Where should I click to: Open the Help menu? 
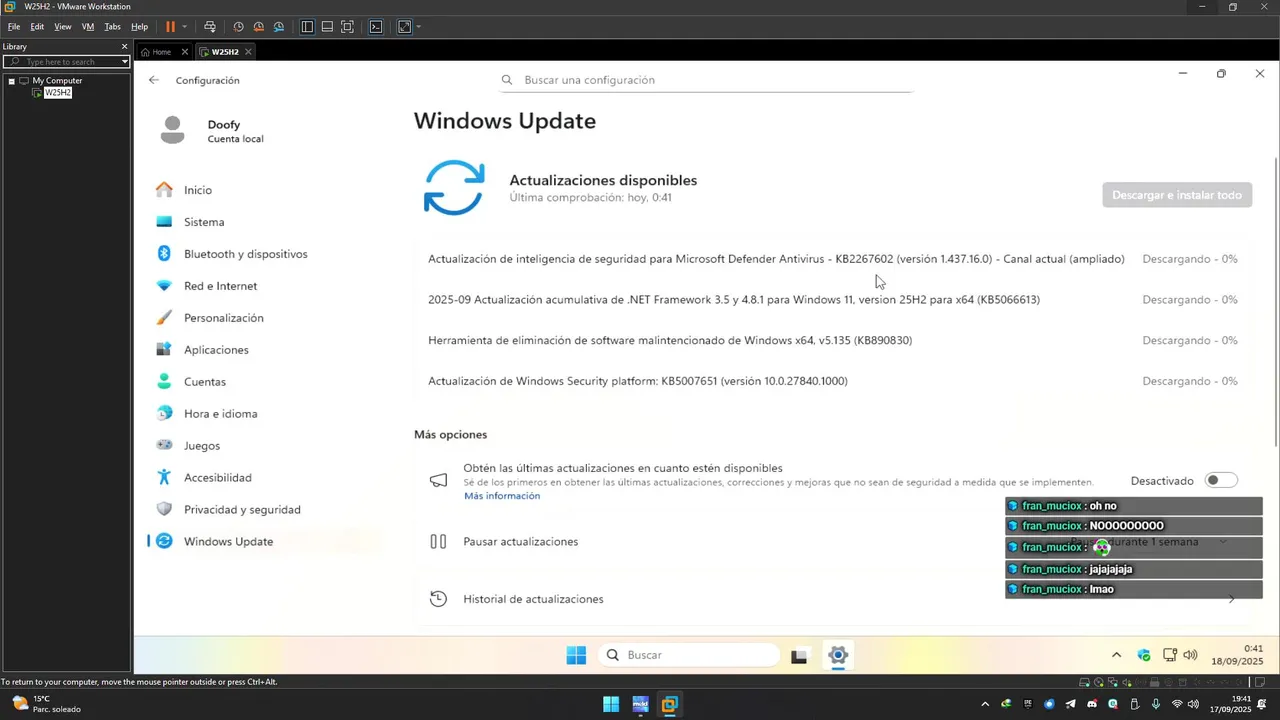[139, 27]
